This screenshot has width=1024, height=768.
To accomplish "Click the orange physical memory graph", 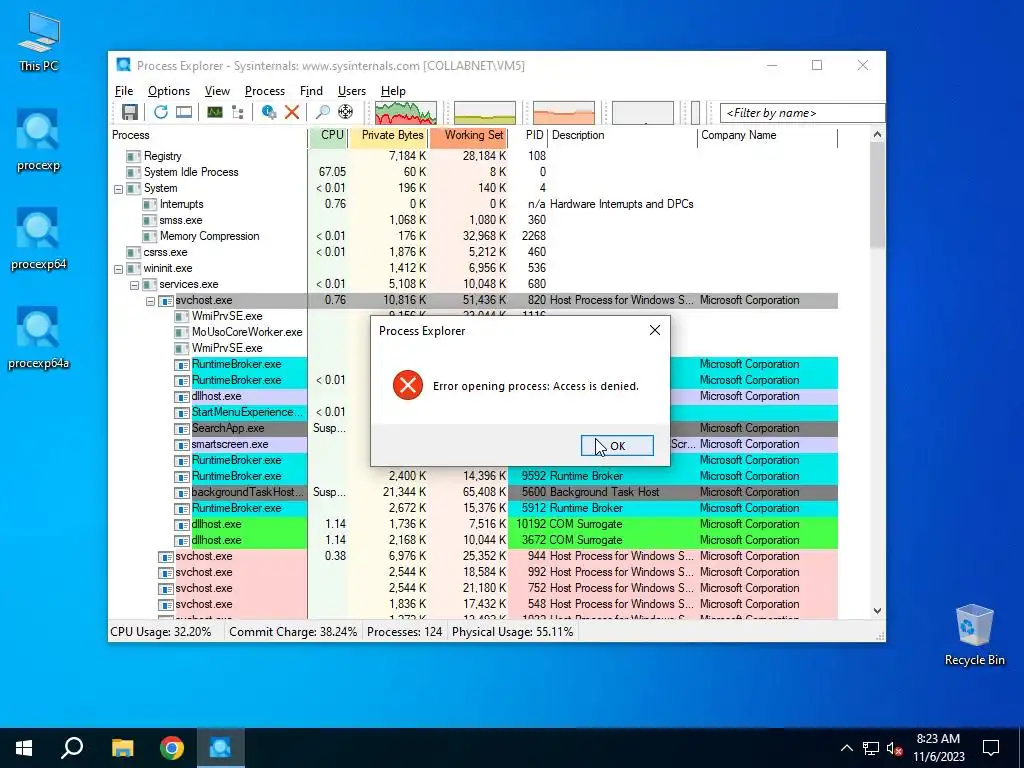I will click(x=564, y=112).
